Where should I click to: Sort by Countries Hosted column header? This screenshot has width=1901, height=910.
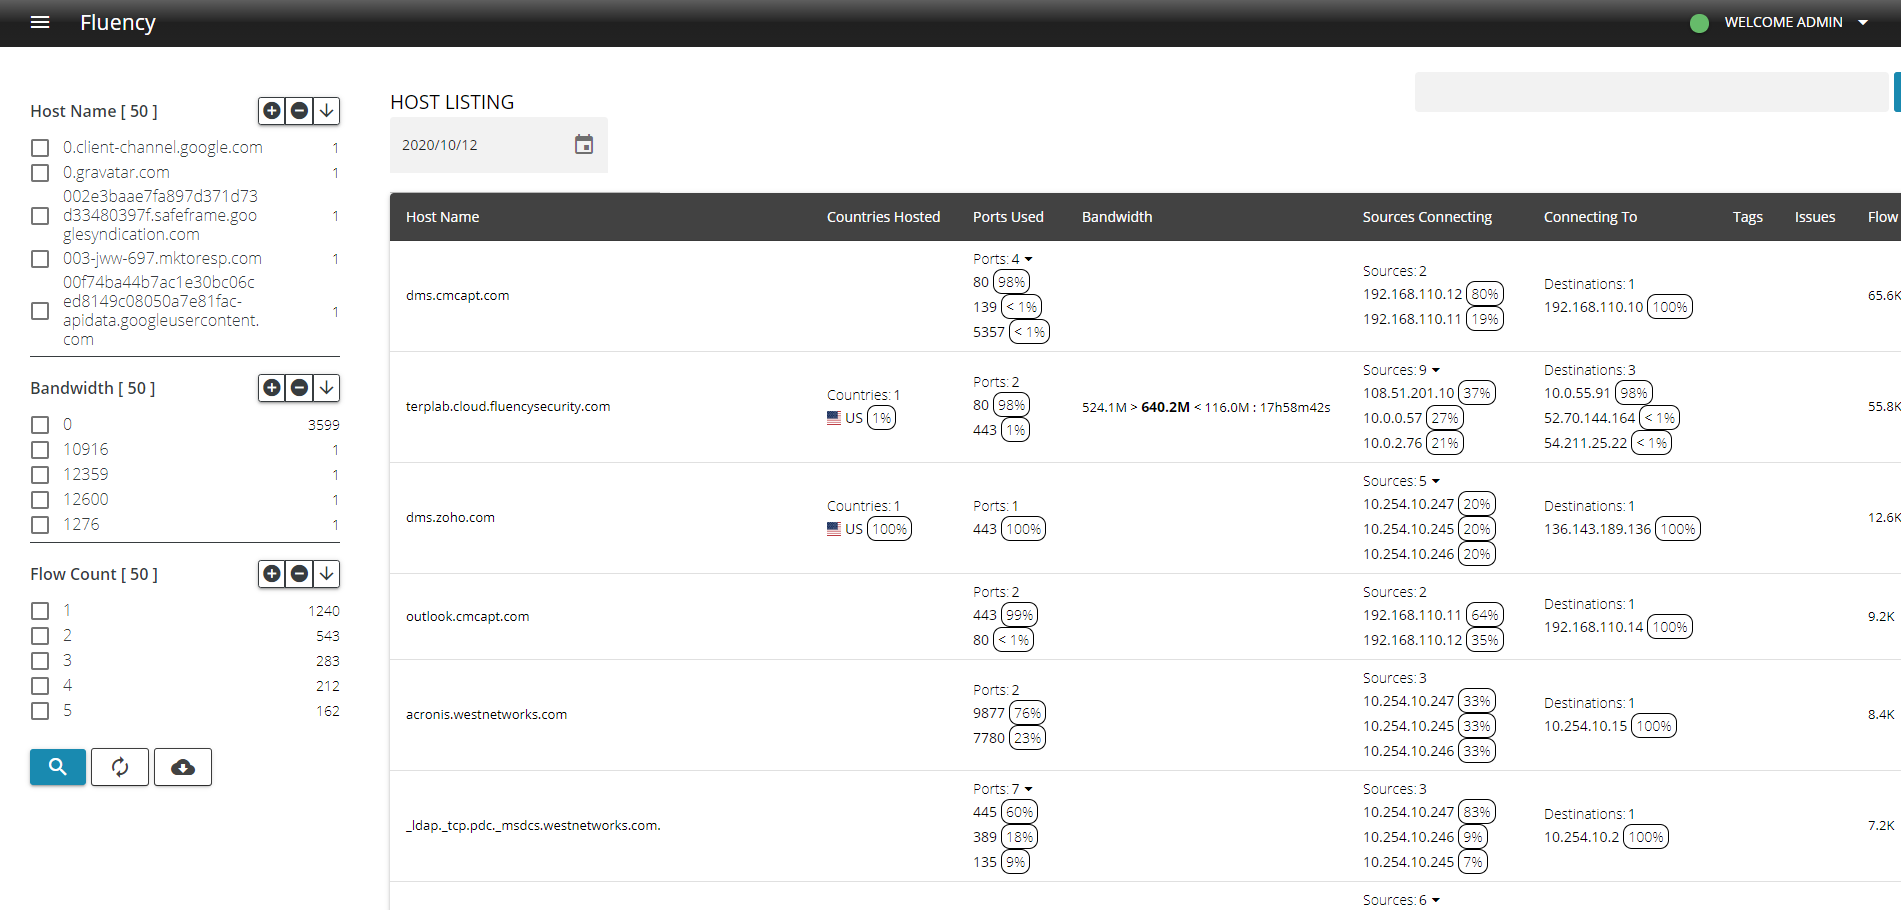pos(883,217)
